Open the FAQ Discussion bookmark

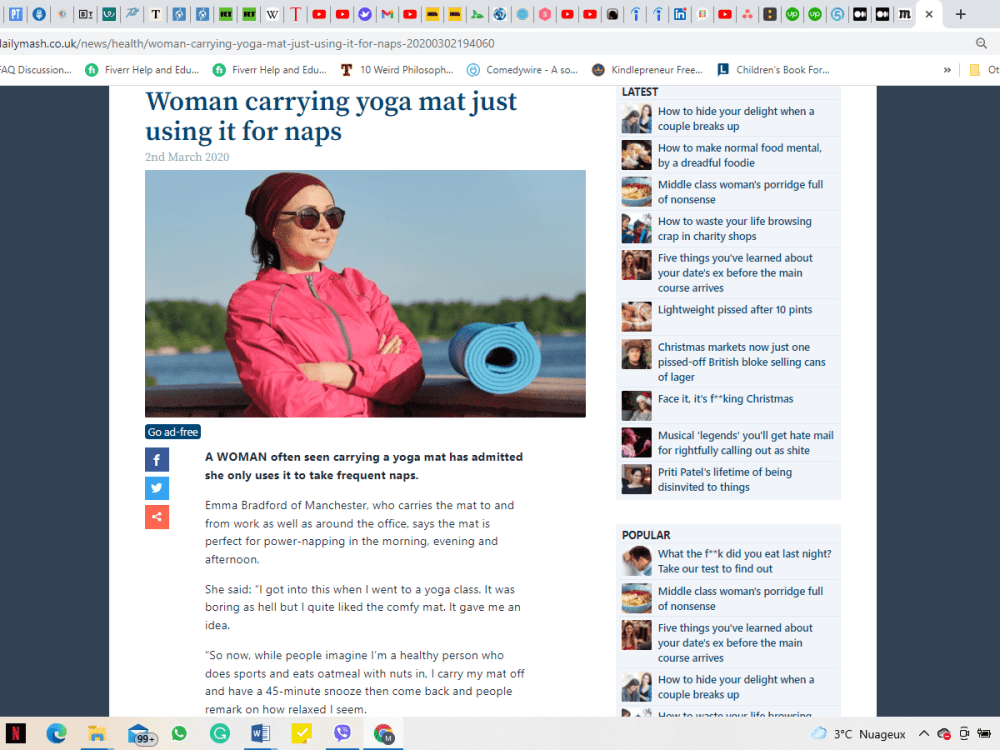pos(36,70)
